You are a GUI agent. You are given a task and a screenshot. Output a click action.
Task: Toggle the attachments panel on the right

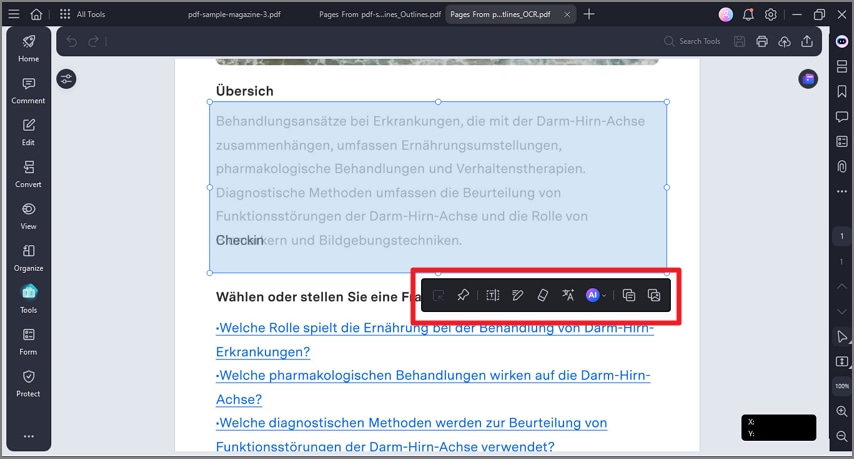841,166
